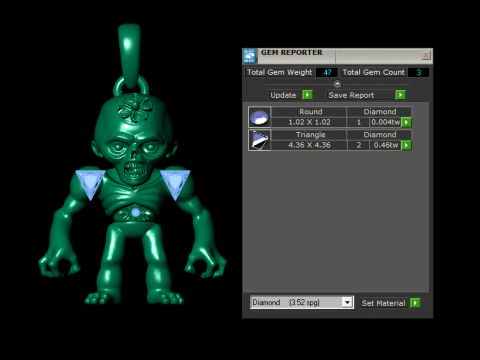Click green arrow next to Set Material
Viewport: 480px width, 360px height.
pos(415,303)
